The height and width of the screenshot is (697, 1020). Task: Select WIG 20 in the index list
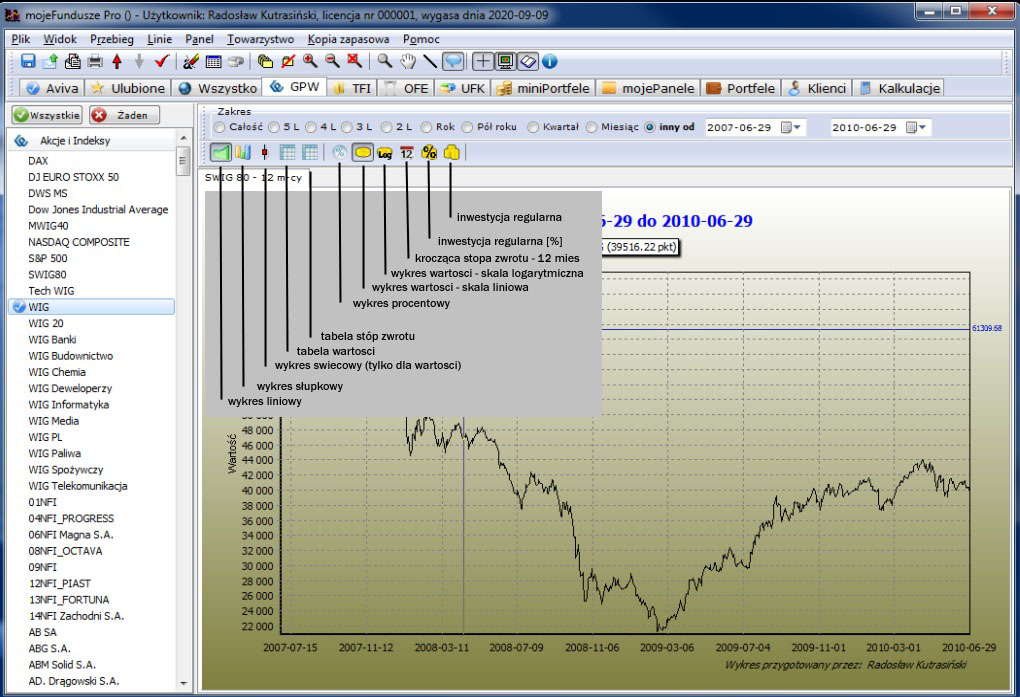tap(46, 323)
